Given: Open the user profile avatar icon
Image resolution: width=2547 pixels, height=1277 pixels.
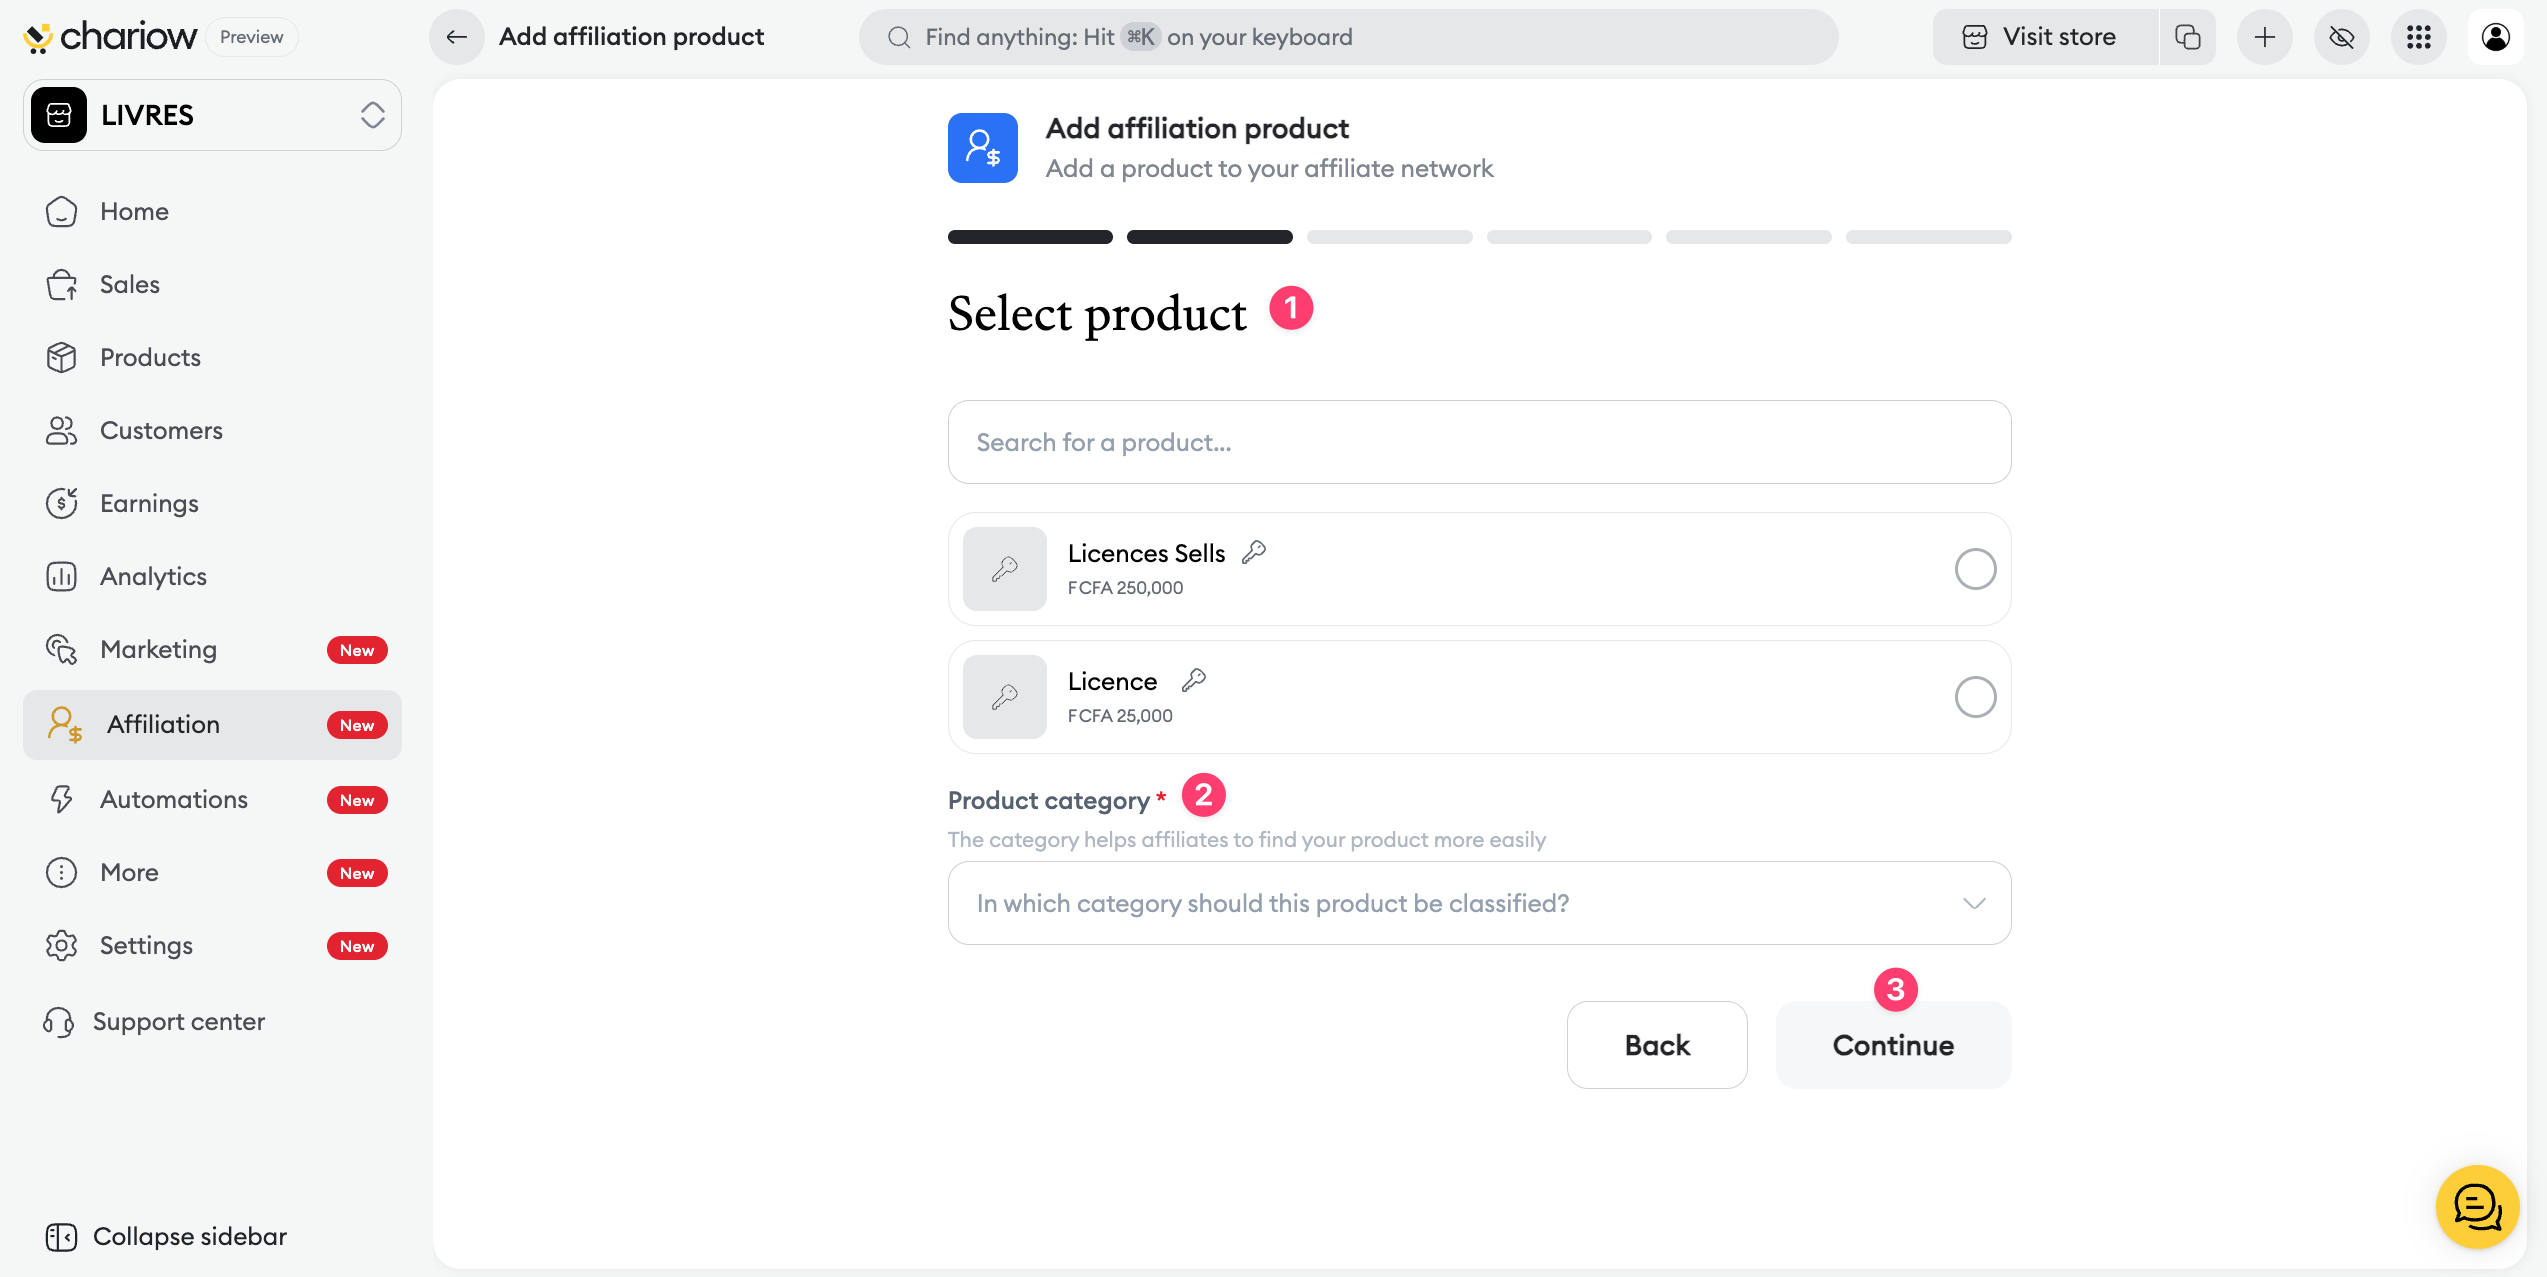Looking at the screenshot, I should point(2495,37).
